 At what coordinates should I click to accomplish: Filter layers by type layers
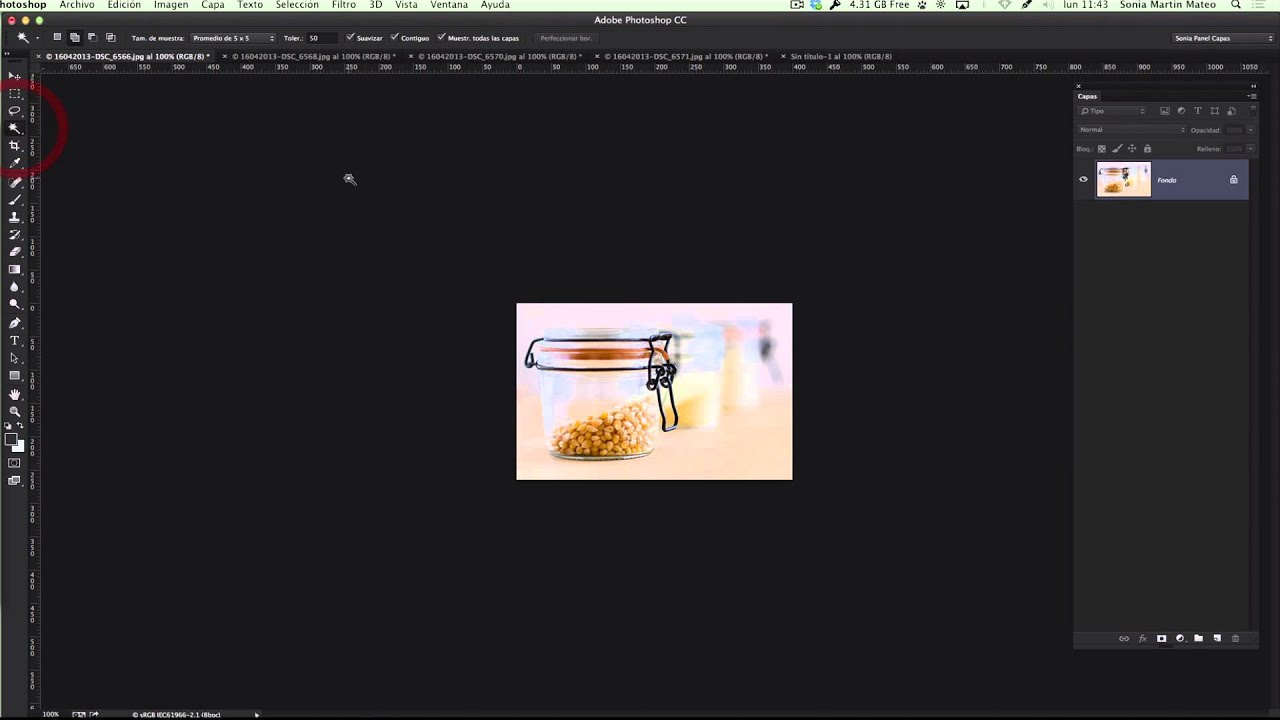pos(1198,111)
